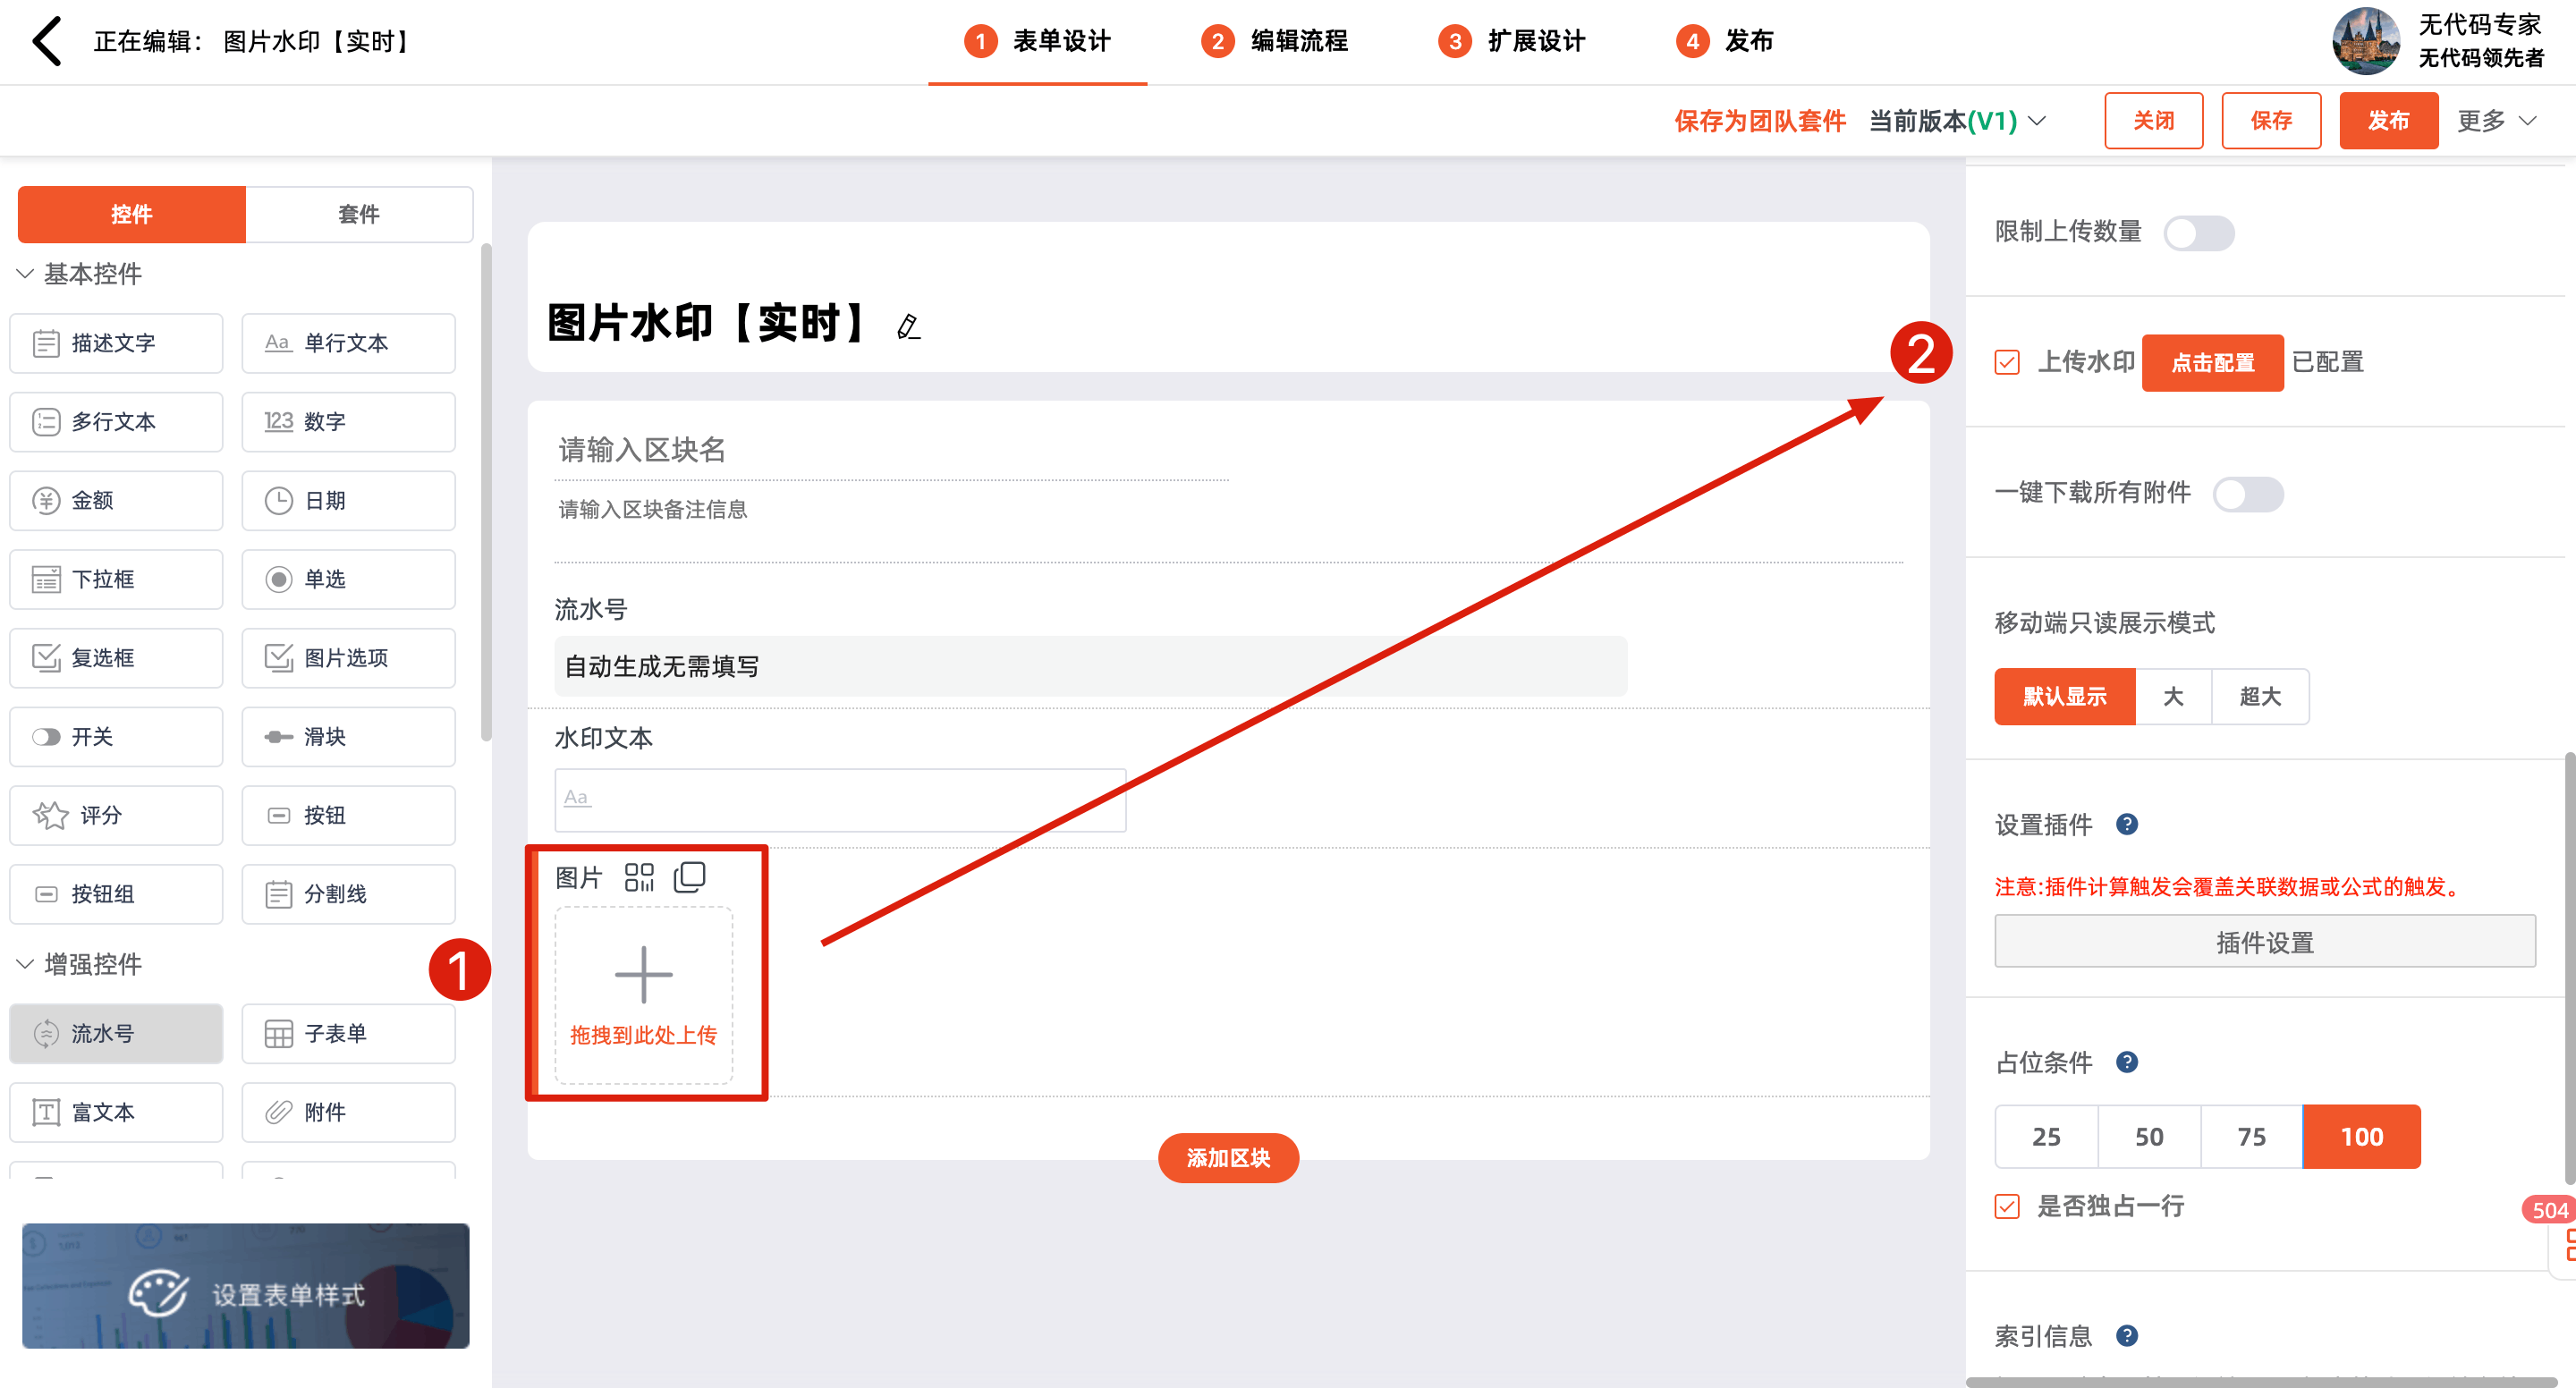Click the 请输入区块名 field
Viewport: 2576px width, 1388px height.
pyautogui.click(x=891, y=451)
